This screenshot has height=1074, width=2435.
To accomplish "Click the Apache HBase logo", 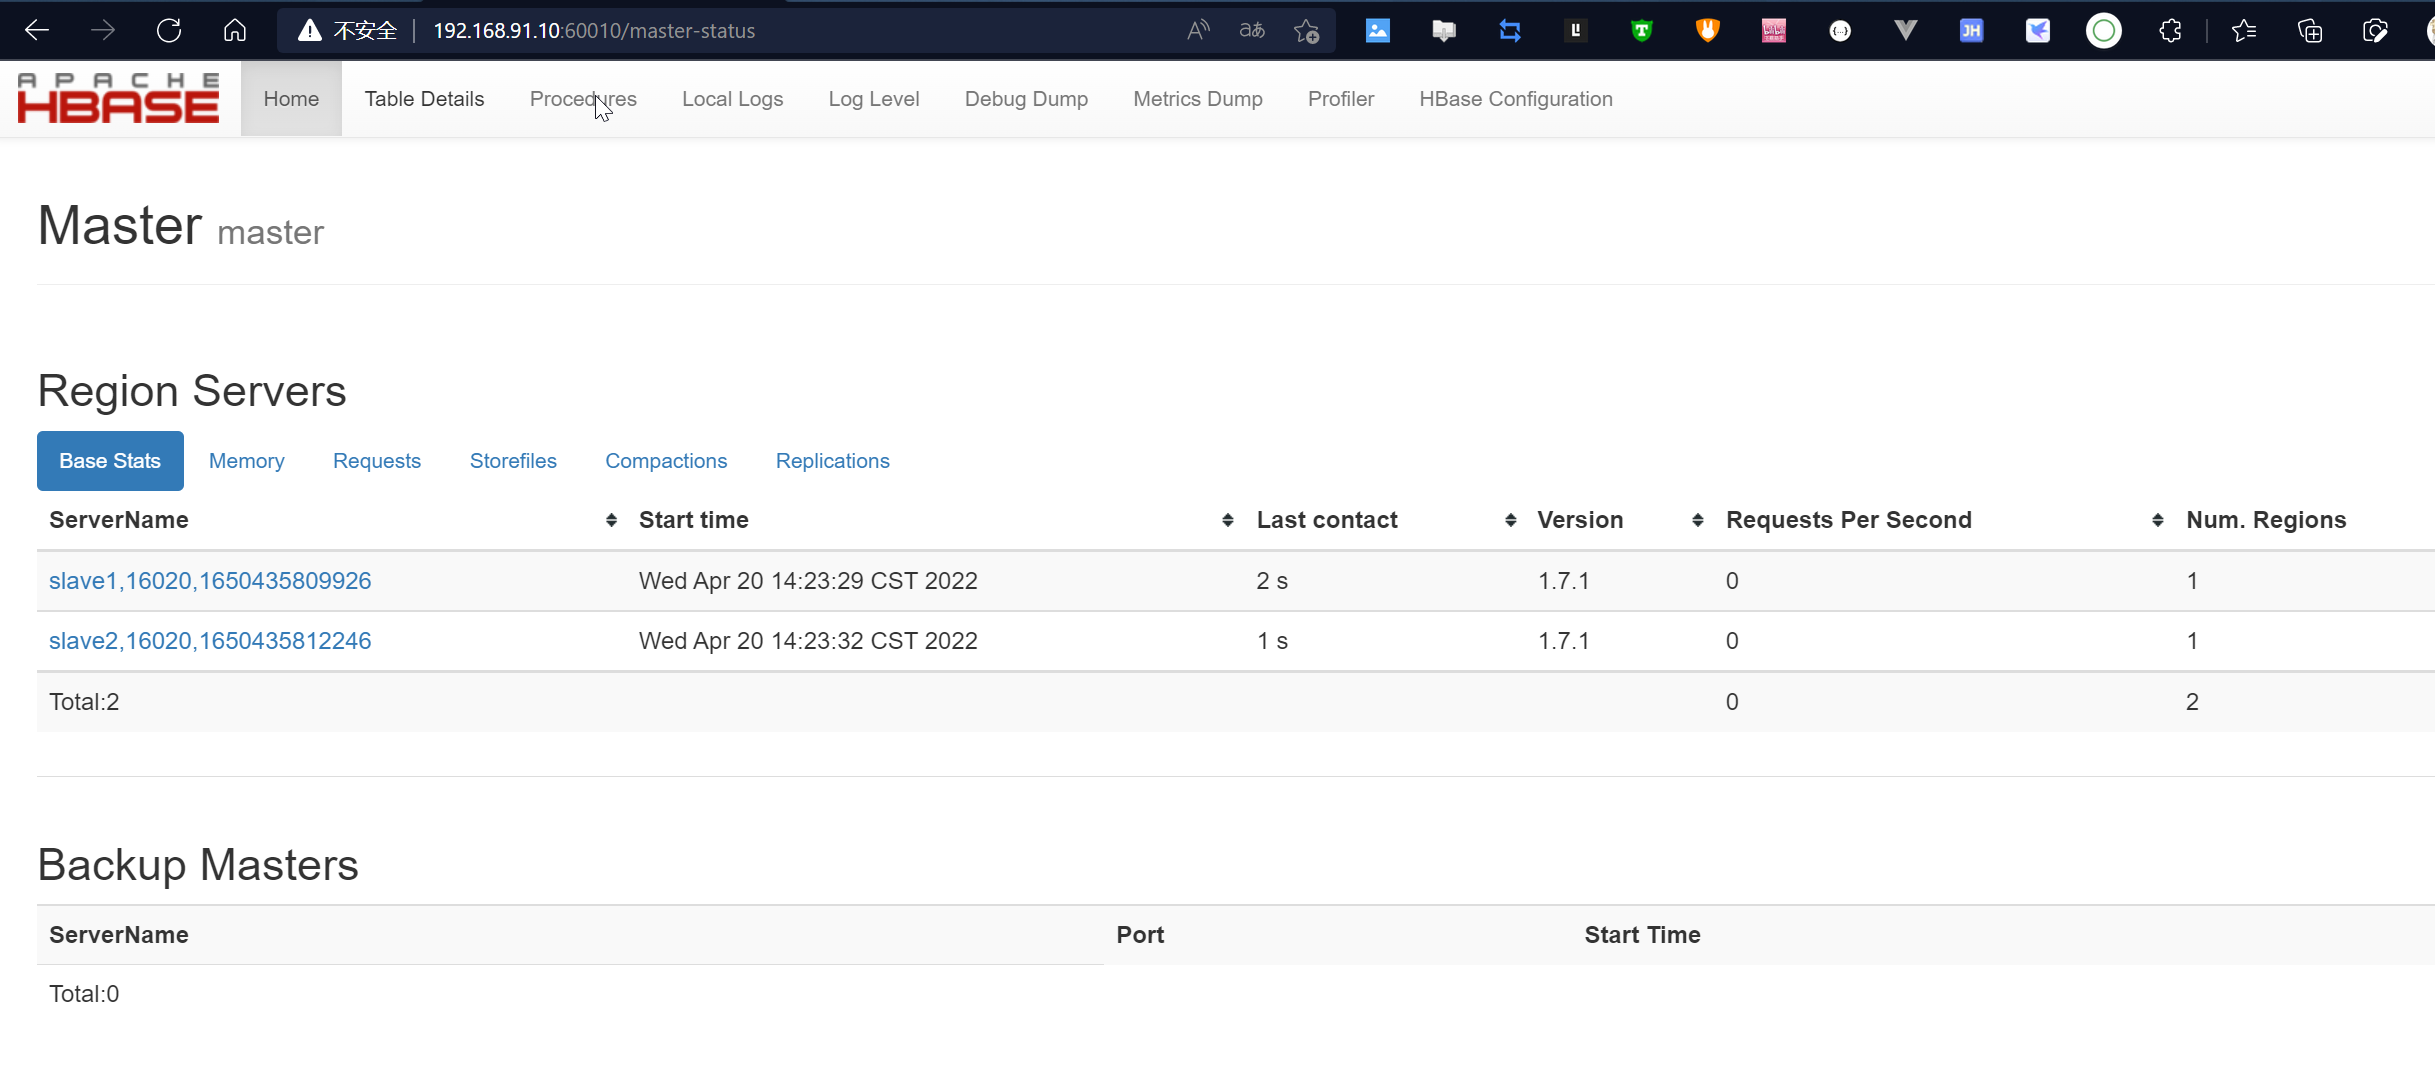I will click(118, 98).
